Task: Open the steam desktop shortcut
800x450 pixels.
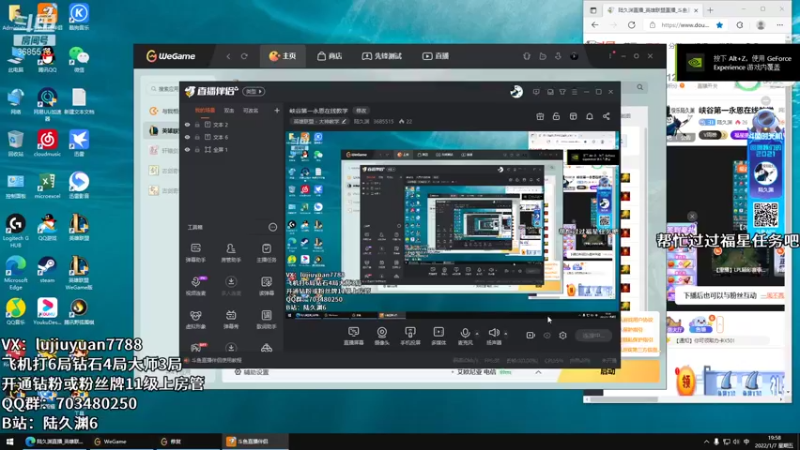Action: pyautogui.click(x=47, y=269)
